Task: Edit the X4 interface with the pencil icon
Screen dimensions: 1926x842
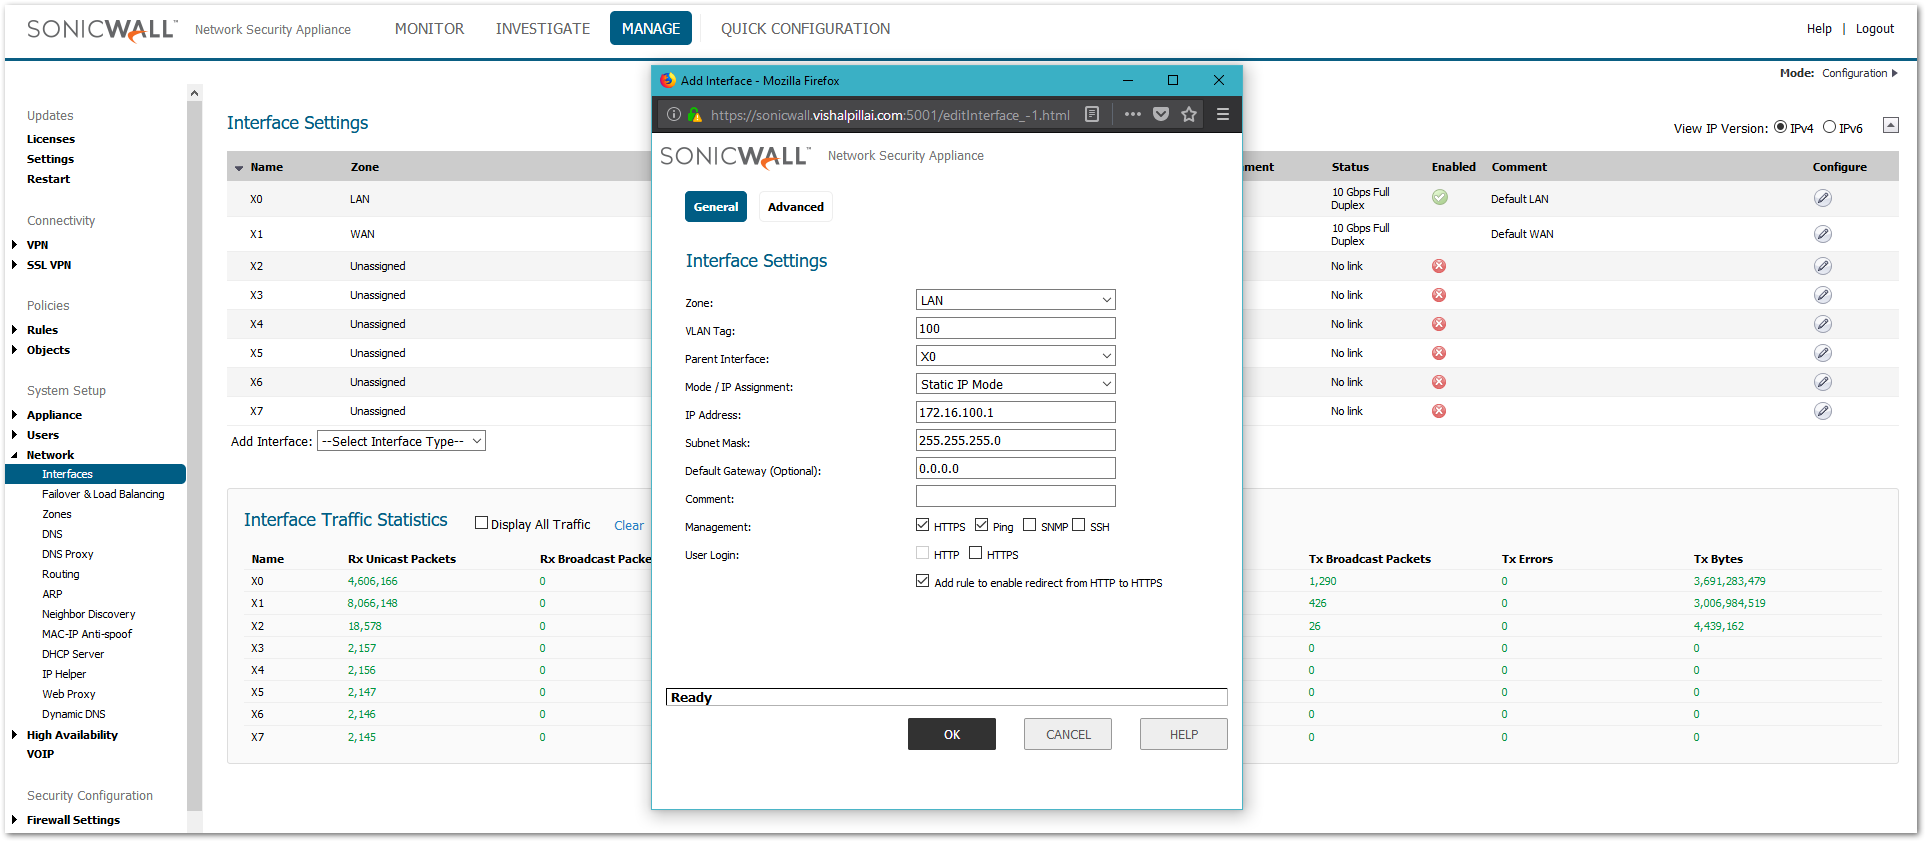Action: click(x=1823, y=324)
